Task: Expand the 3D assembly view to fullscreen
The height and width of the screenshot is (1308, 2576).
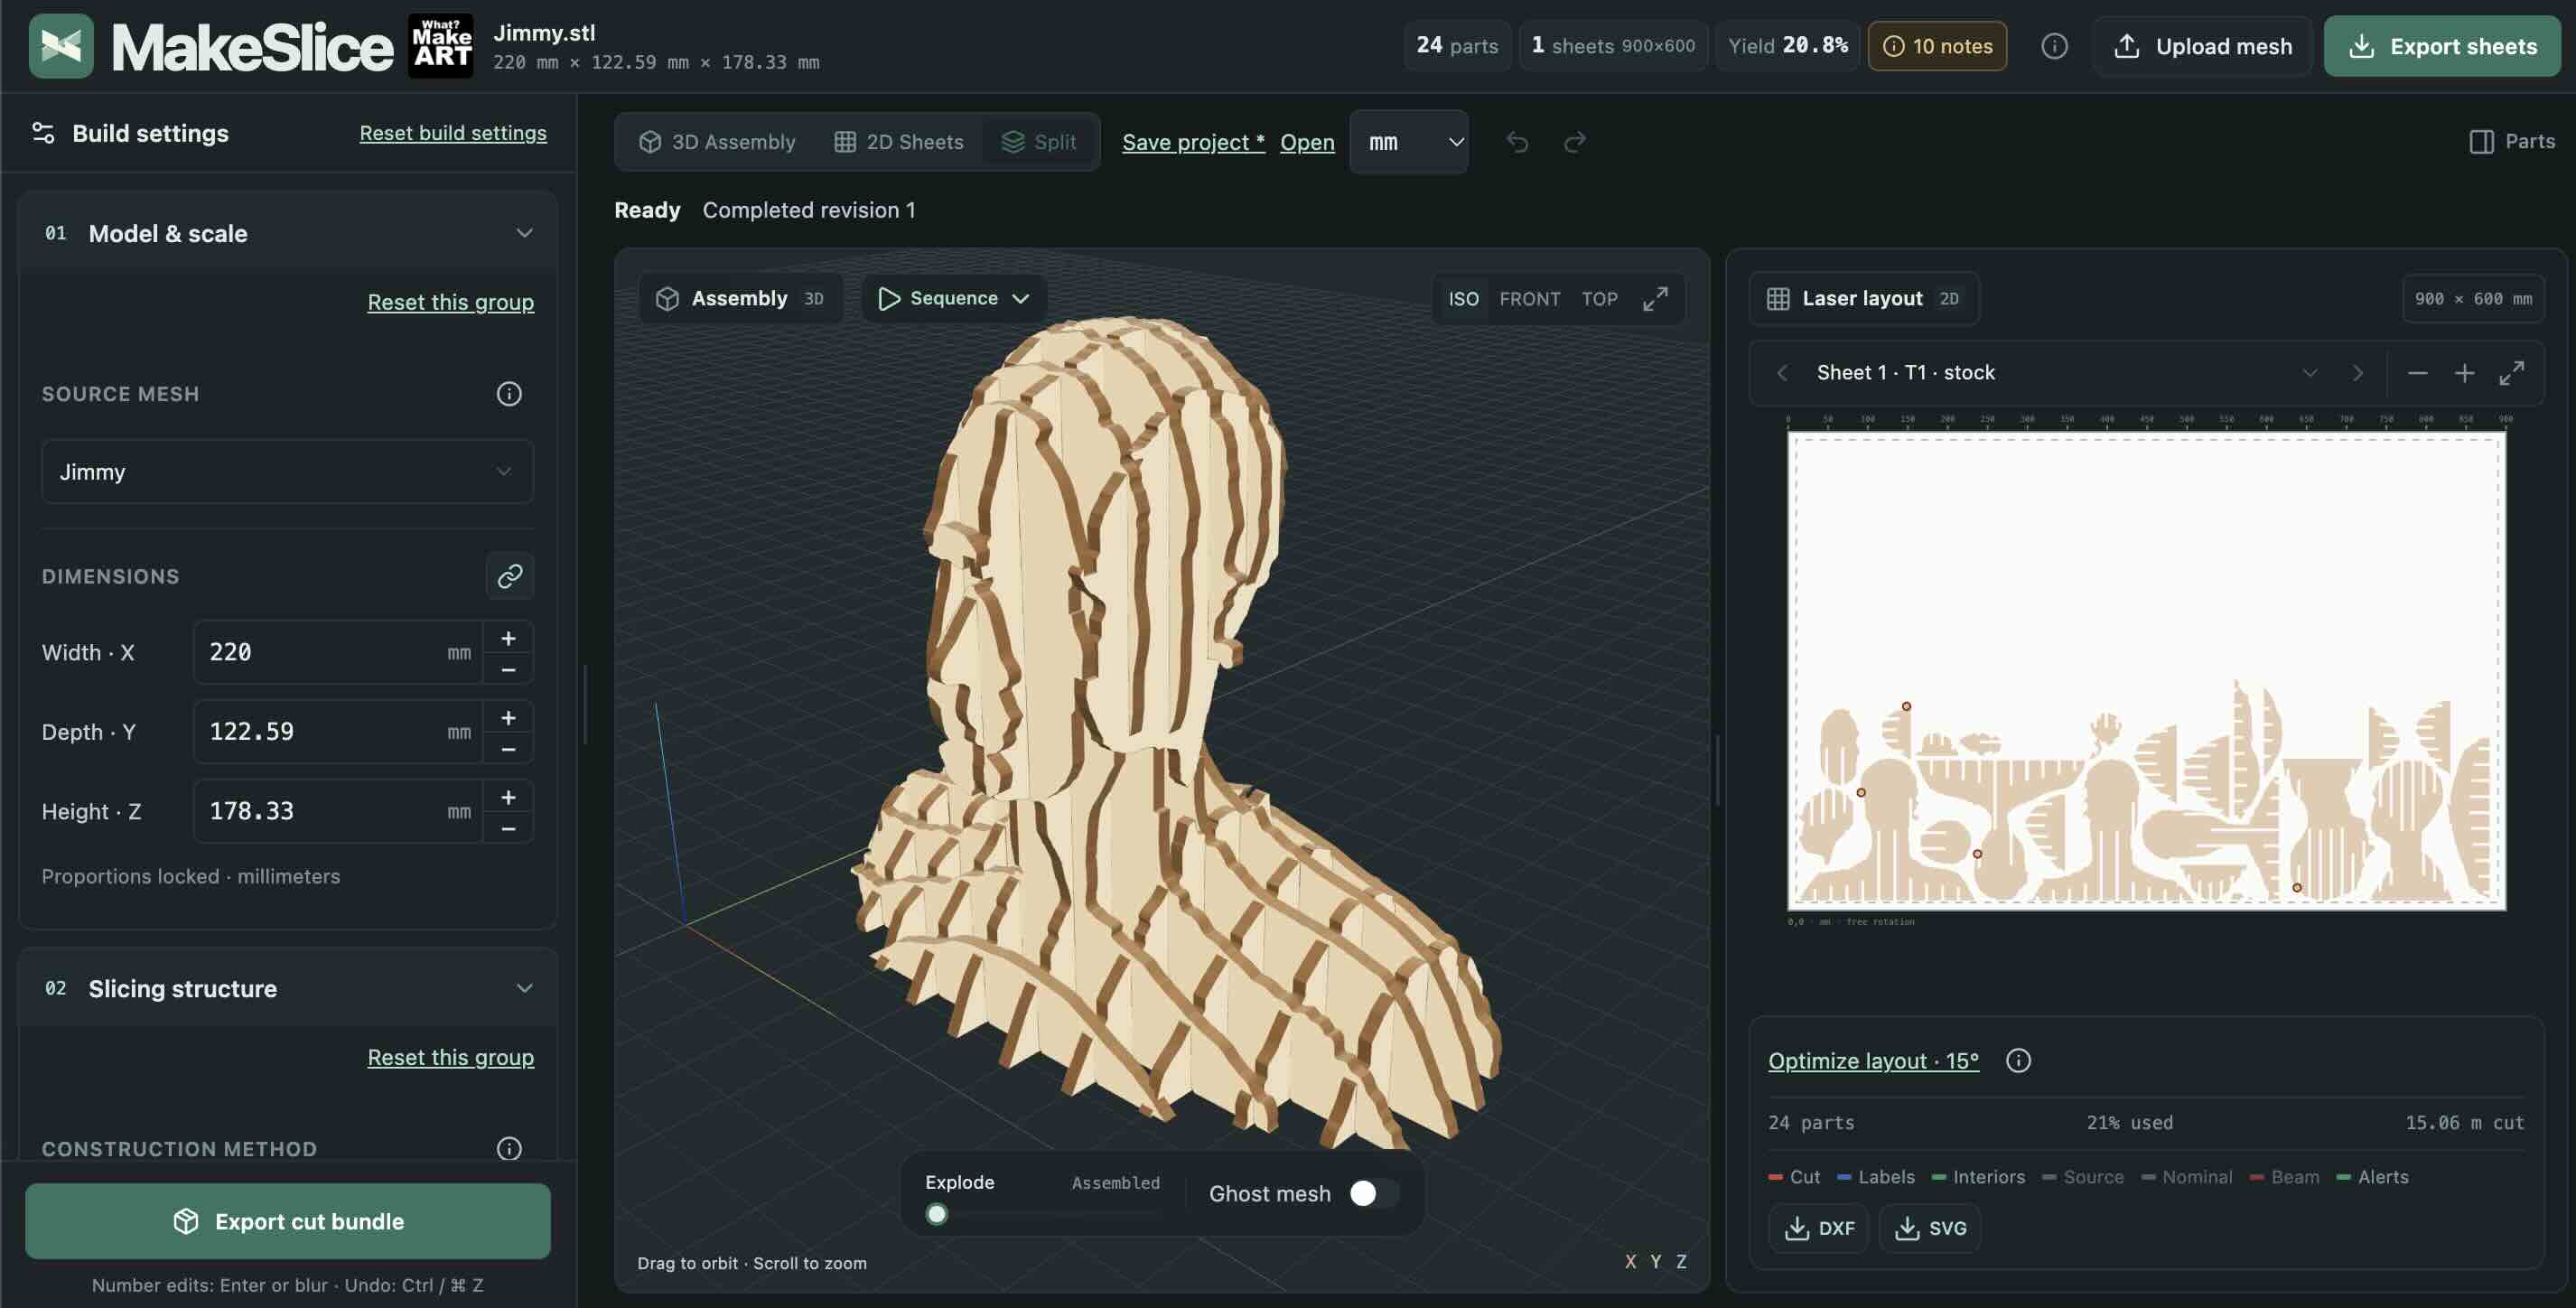Action: [1655, 299]
